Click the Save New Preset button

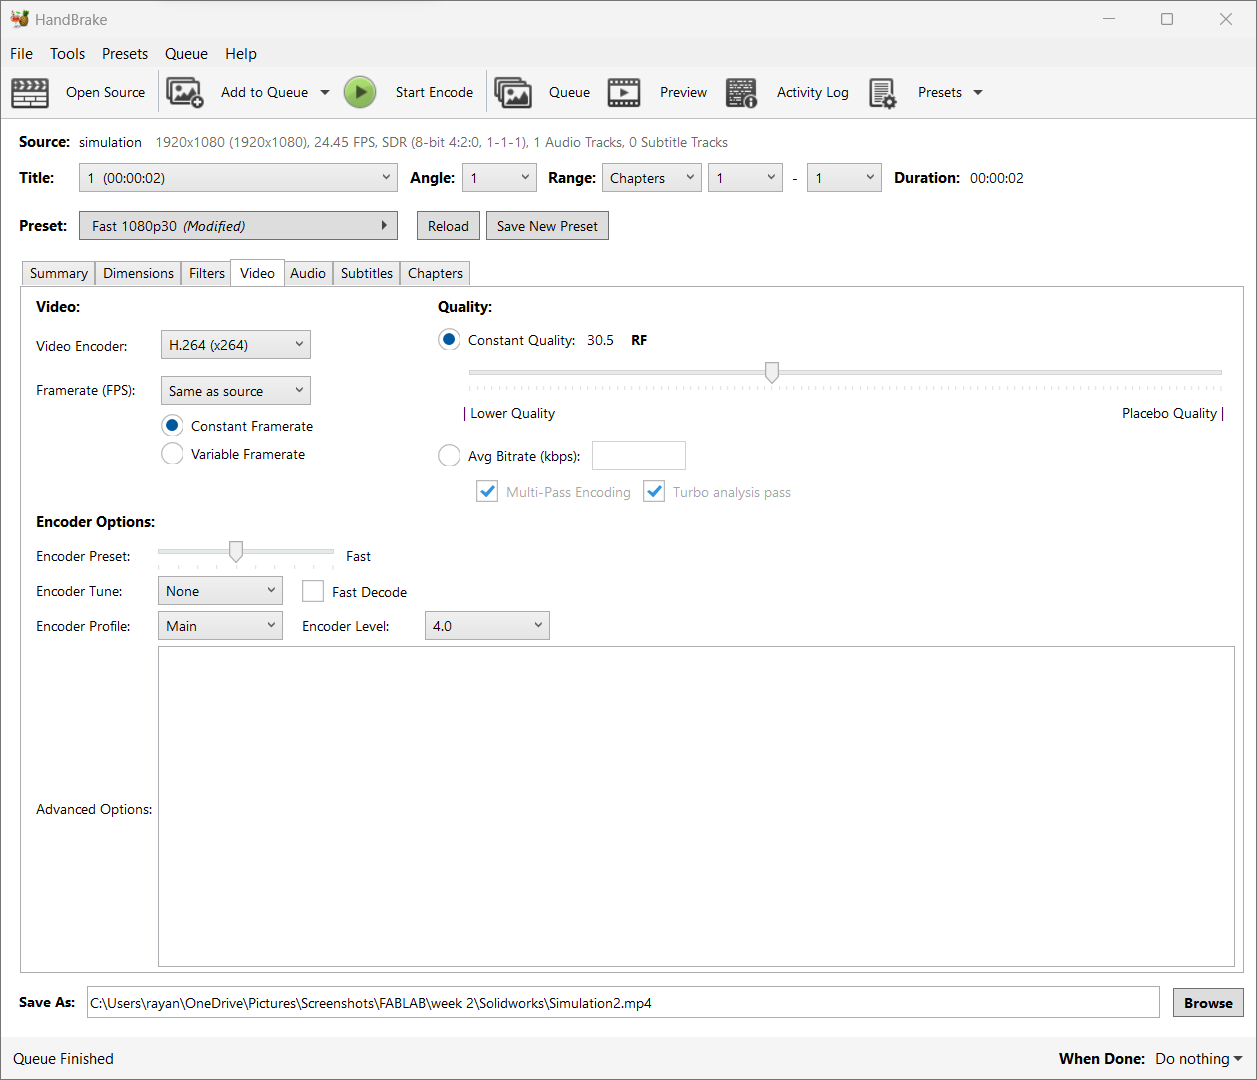coord(547,226)
